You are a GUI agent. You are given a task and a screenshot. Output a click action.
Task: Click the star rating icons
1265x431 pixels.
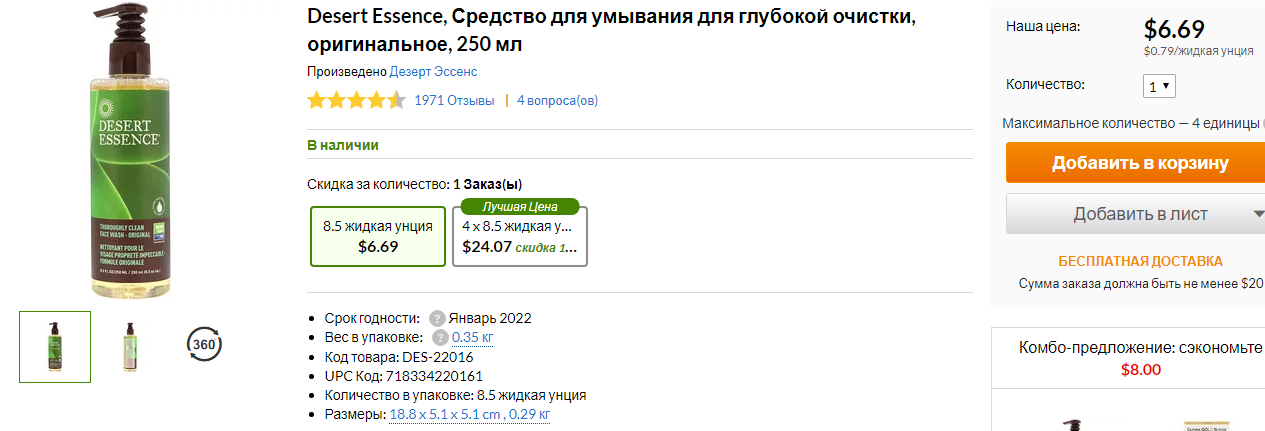[x=356, y=100]
